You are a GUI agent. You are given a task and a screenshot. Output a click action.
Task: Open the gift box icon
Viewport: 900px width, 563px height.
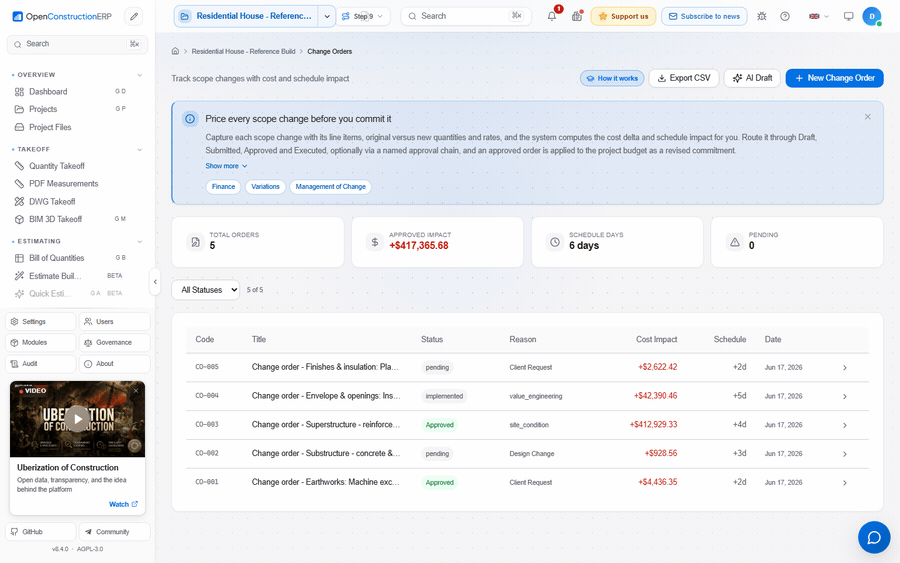point(577,16)
